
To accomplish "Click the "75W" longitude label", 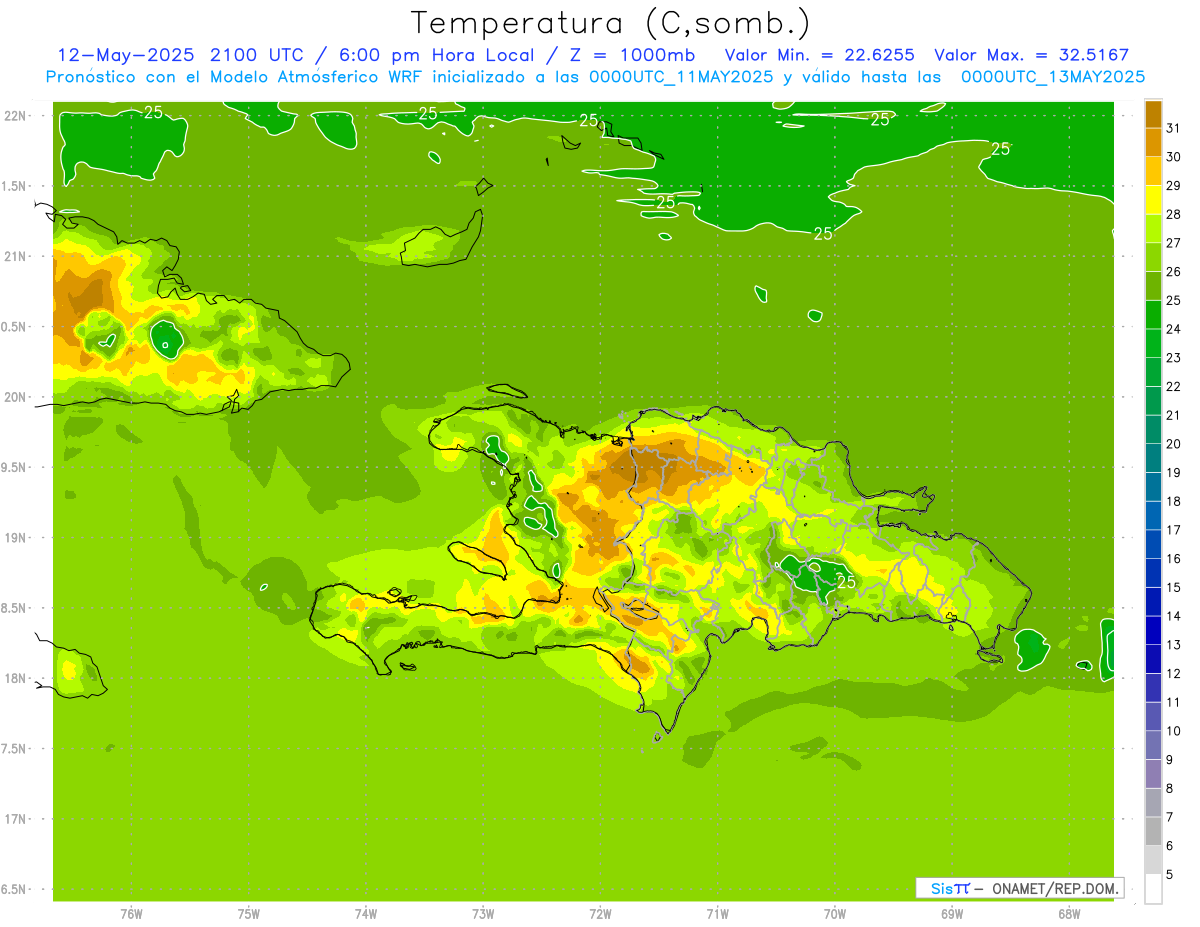I will 249,914.
